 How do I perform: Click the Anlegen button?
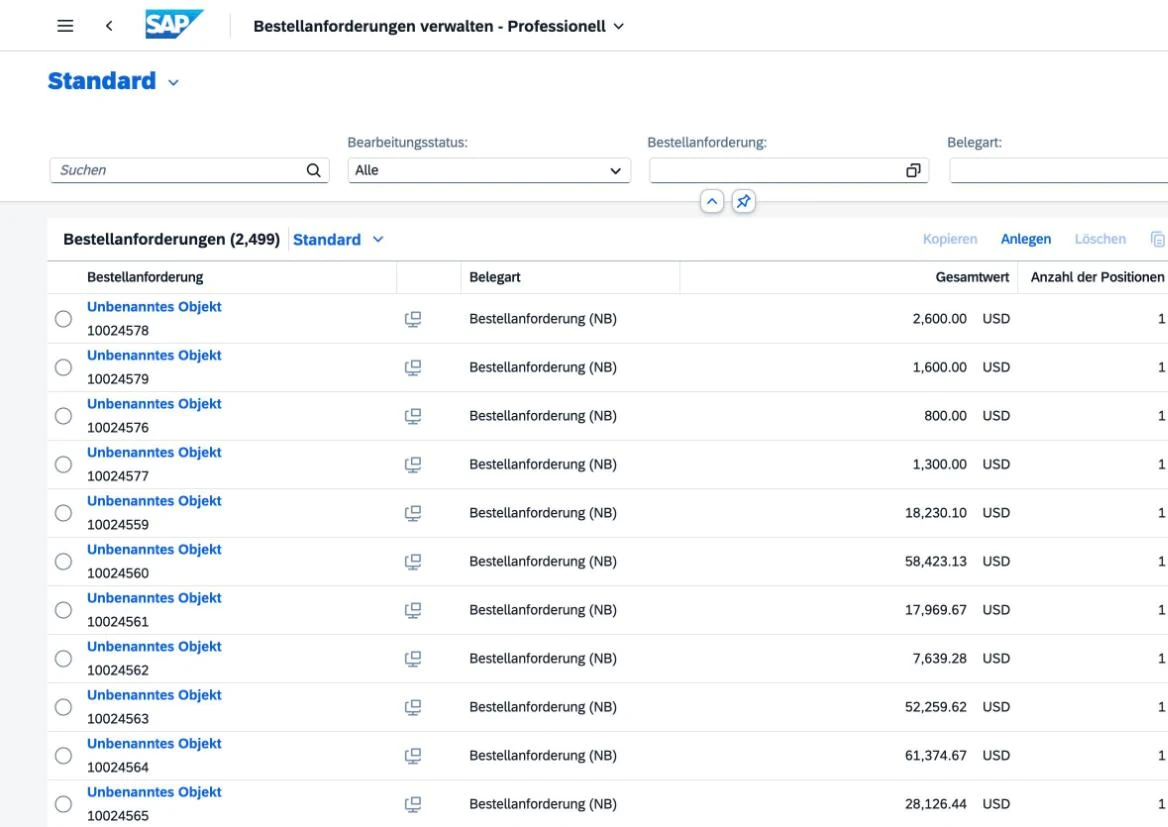[x=1026, y=239]
